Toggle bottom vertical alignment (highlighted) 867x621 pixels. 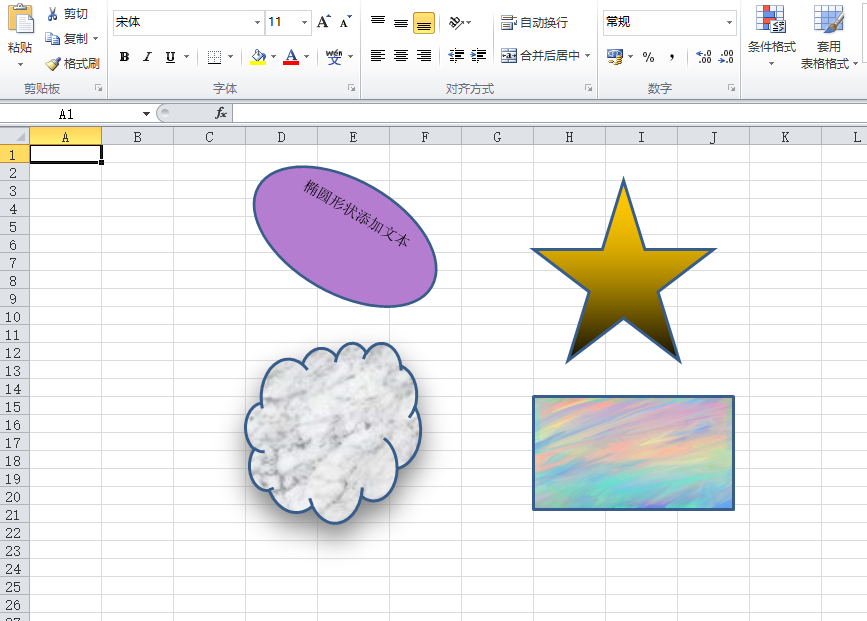point(424,23)
